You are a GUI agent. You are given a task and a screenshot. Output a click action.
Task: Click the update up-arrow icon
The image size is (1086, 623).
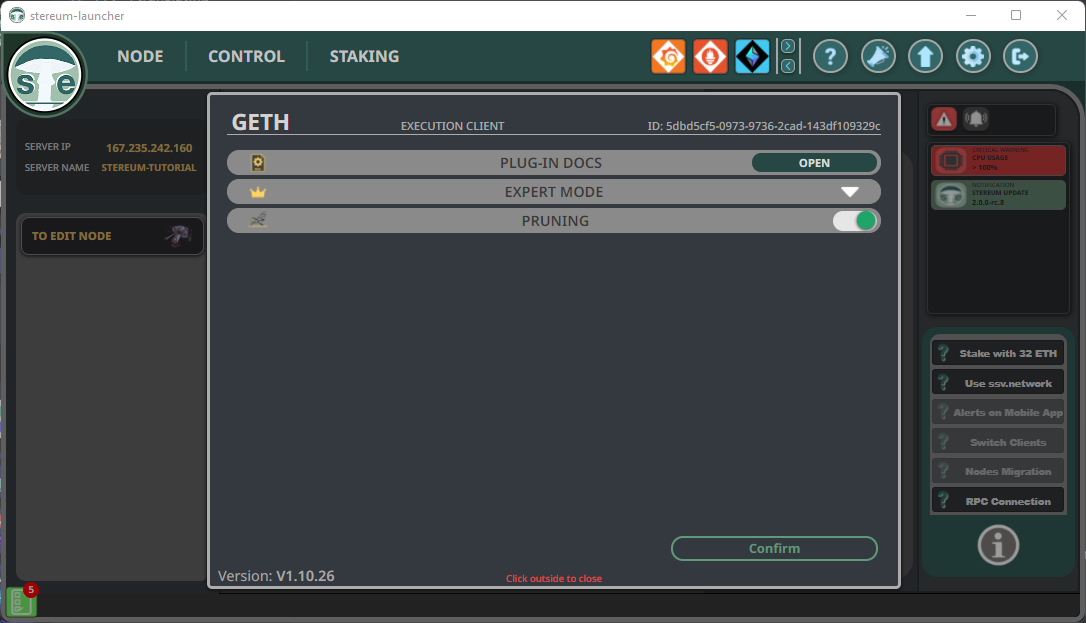925,56
